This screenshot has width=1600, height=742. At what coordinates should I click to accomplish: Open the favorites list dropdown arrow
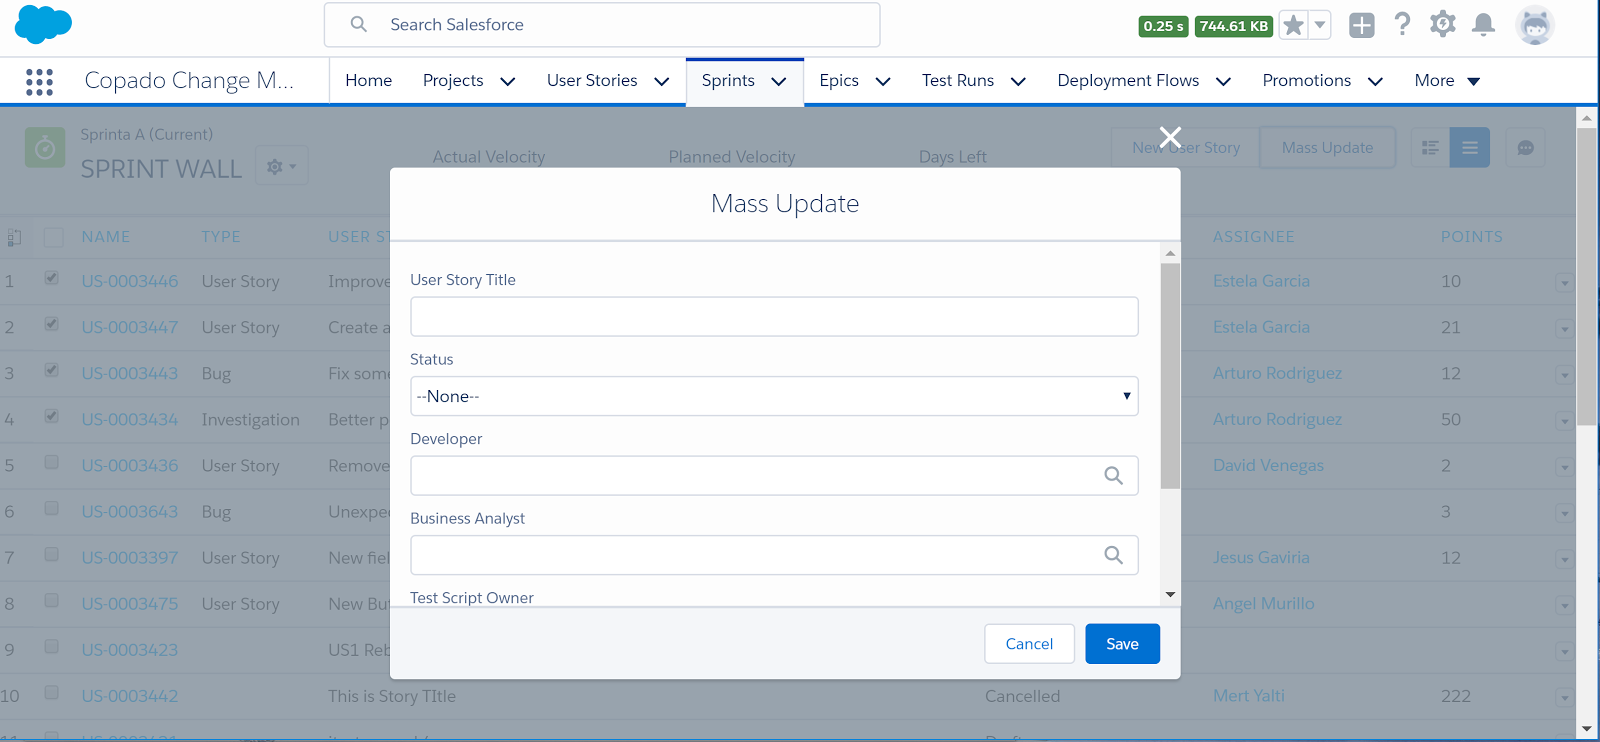click(1320, 25)
